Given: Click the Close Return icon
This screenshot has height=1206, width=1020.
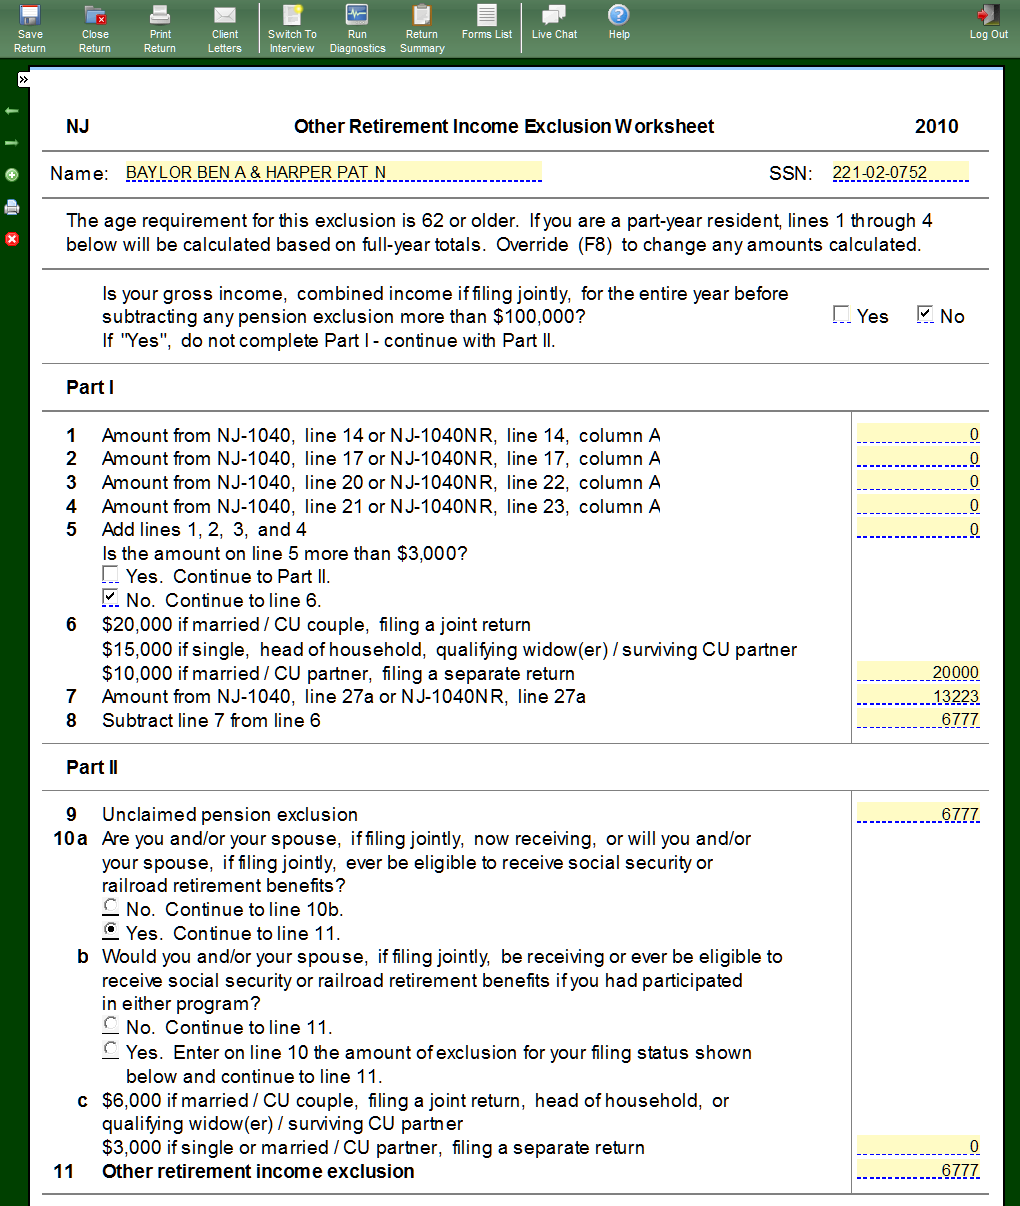Looking at the screenshot, I should [x=95, y=27].
